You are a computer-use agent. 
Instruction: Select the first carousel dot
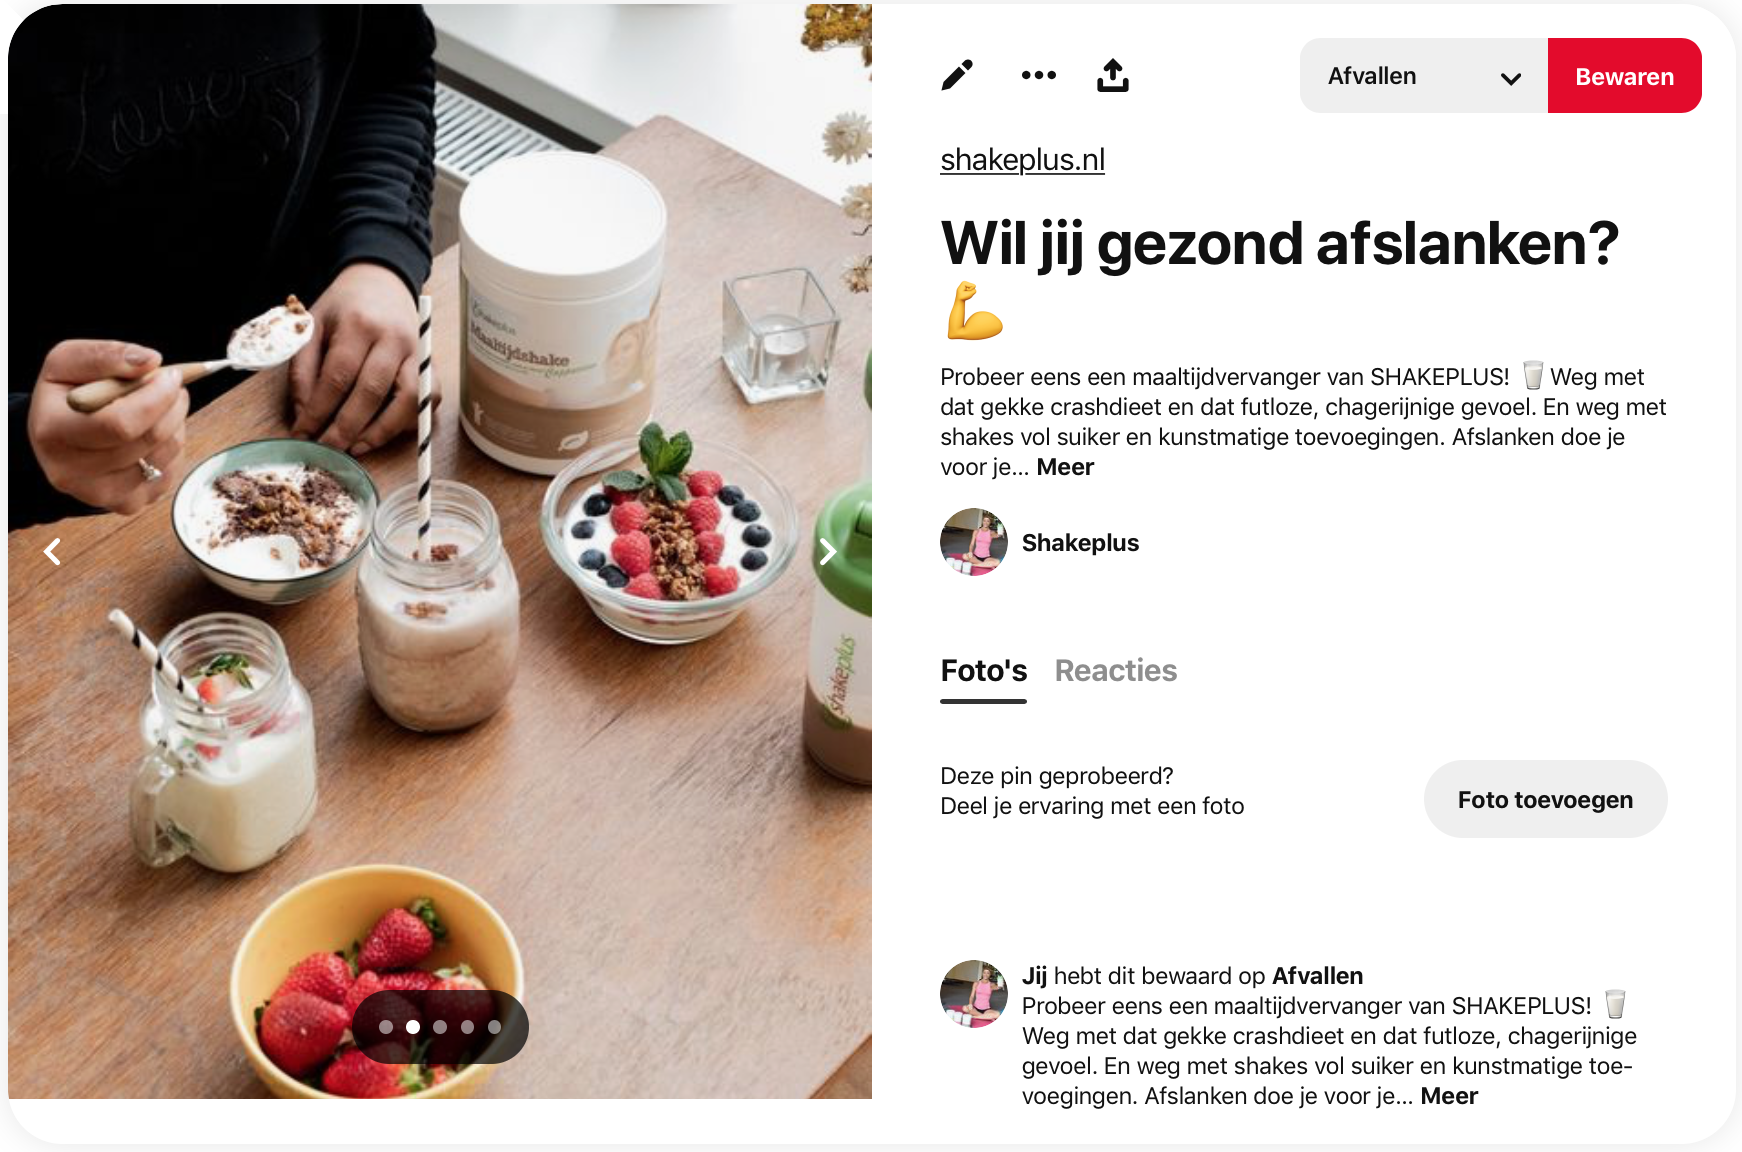coord(386,1027)
